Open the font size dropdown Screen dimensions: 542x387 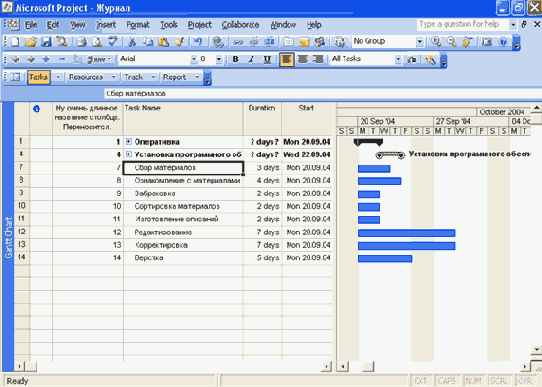point(218,59)
